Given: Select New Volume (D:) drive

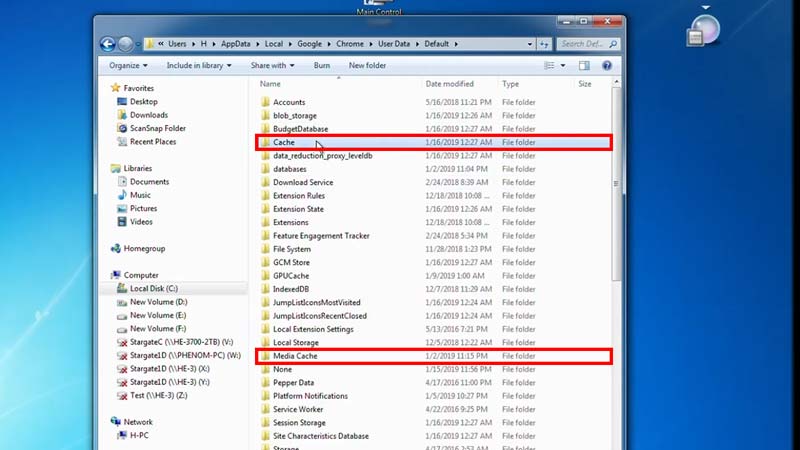Looking at the screenshot, I should pyautogui.click(x=159, y=302).
